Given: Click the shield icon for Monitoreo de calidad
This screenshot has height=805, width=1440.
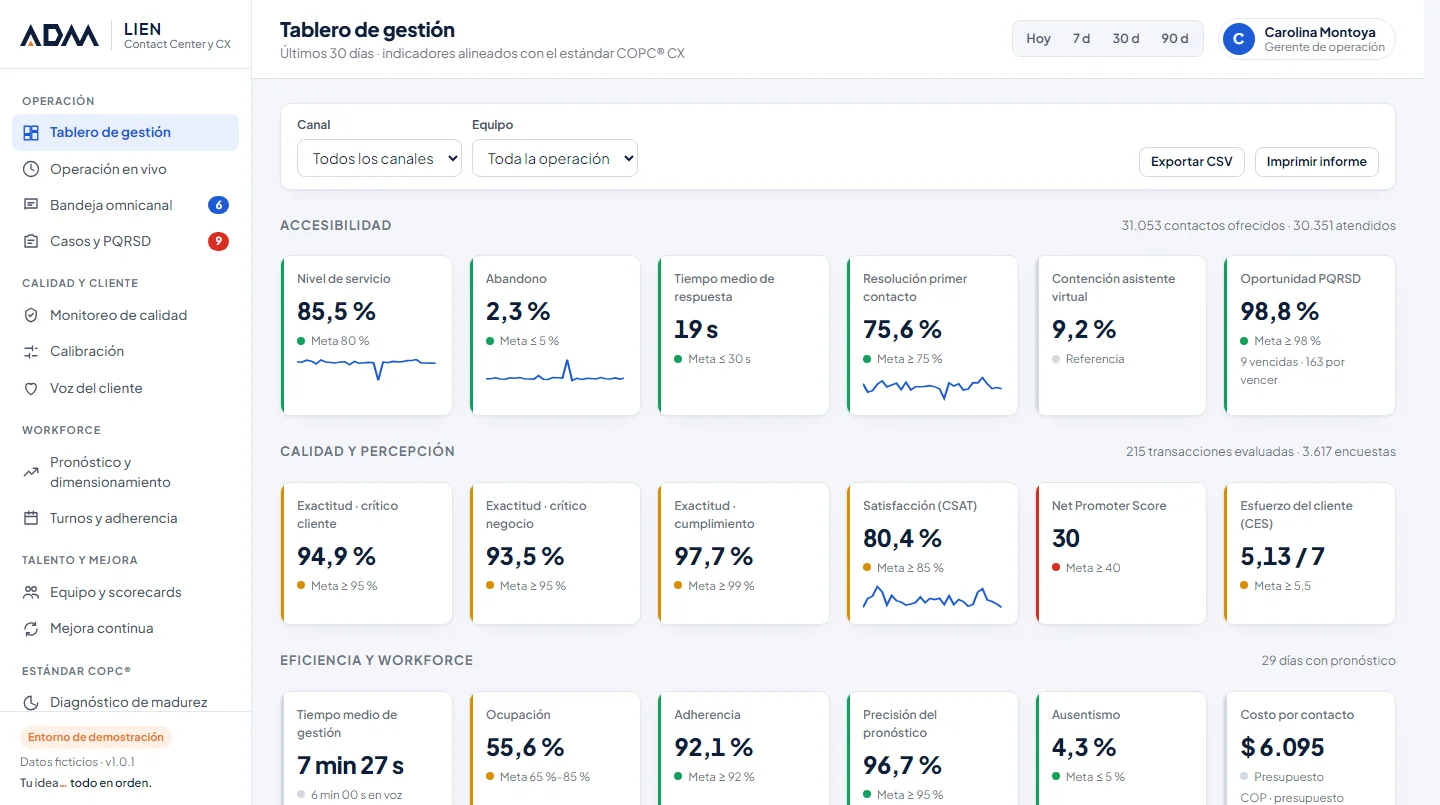Looking at the screenshot, I should coord(31,315).
